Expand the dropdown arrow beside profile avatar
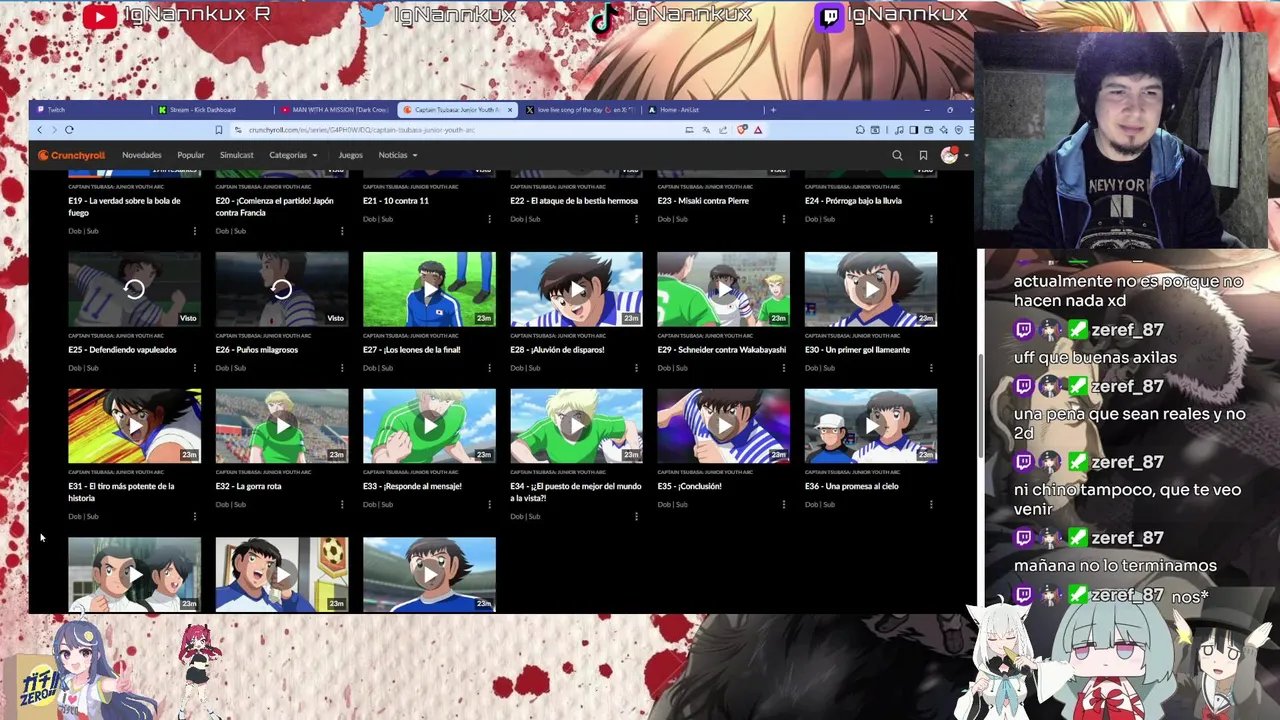This screenshot has width=1280, height=720. point(965,156)
